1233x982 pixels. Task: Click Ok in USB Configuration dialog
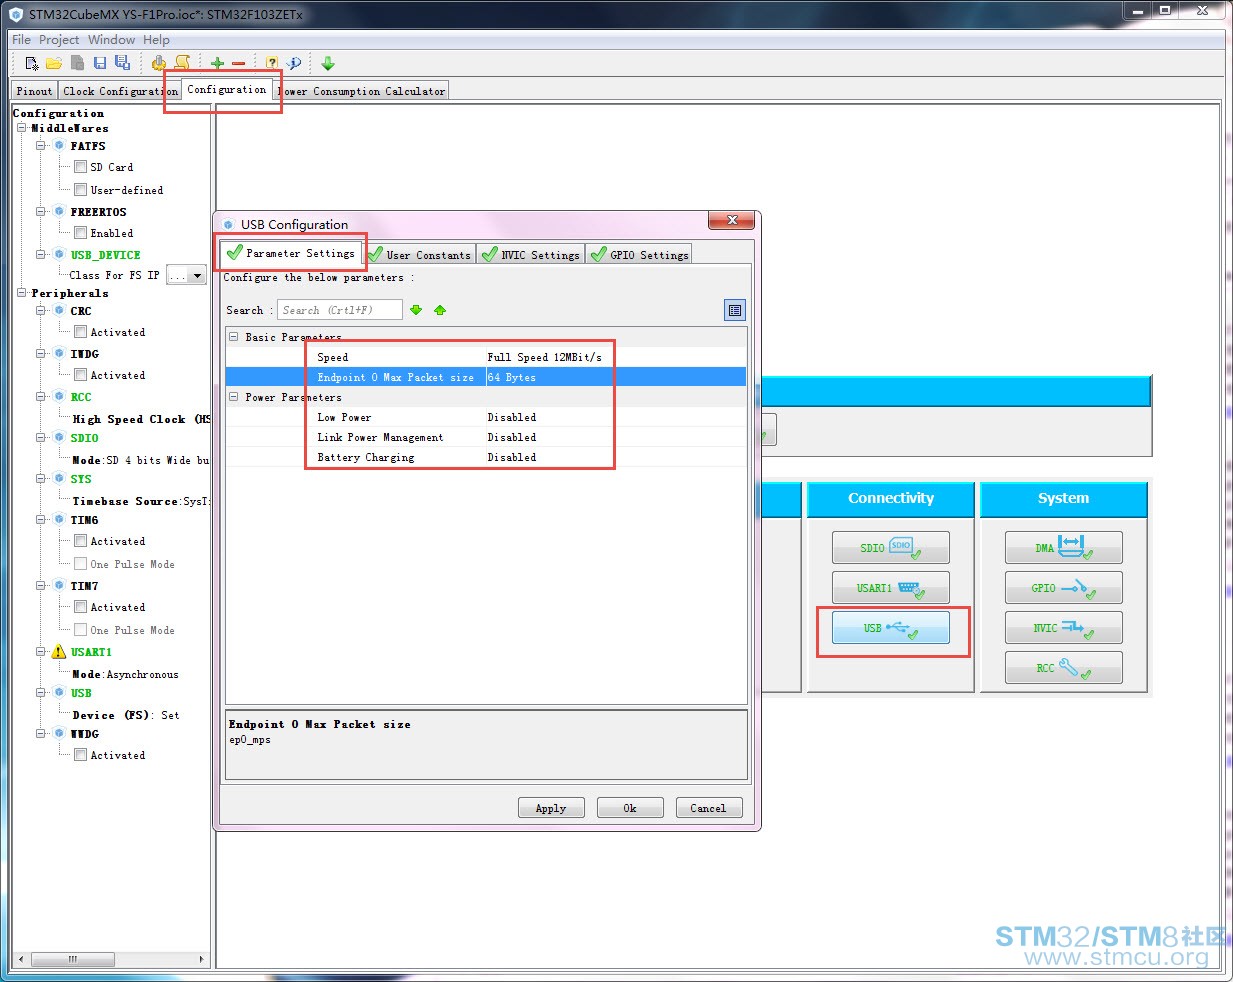click(x=630, y=808)
